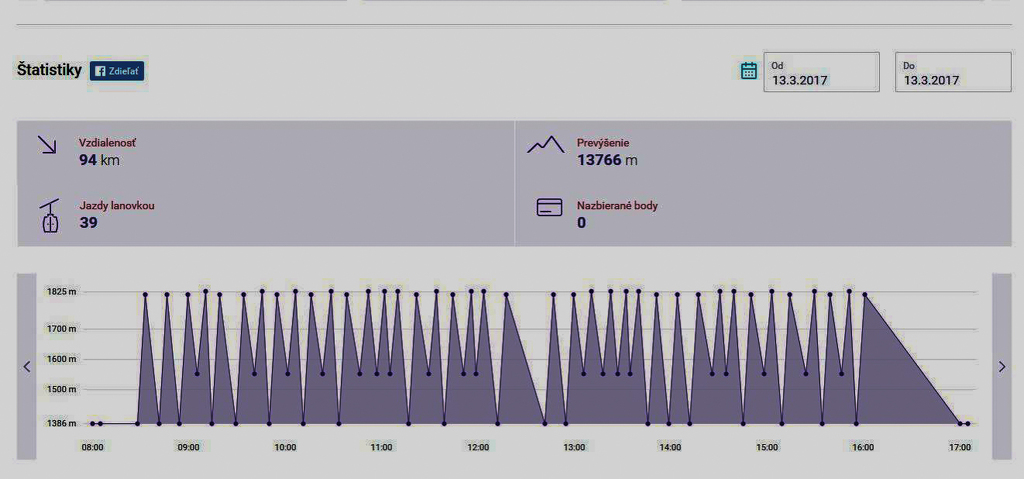
Task: Click the '16:00' time axis label
Action: (863, 448)
